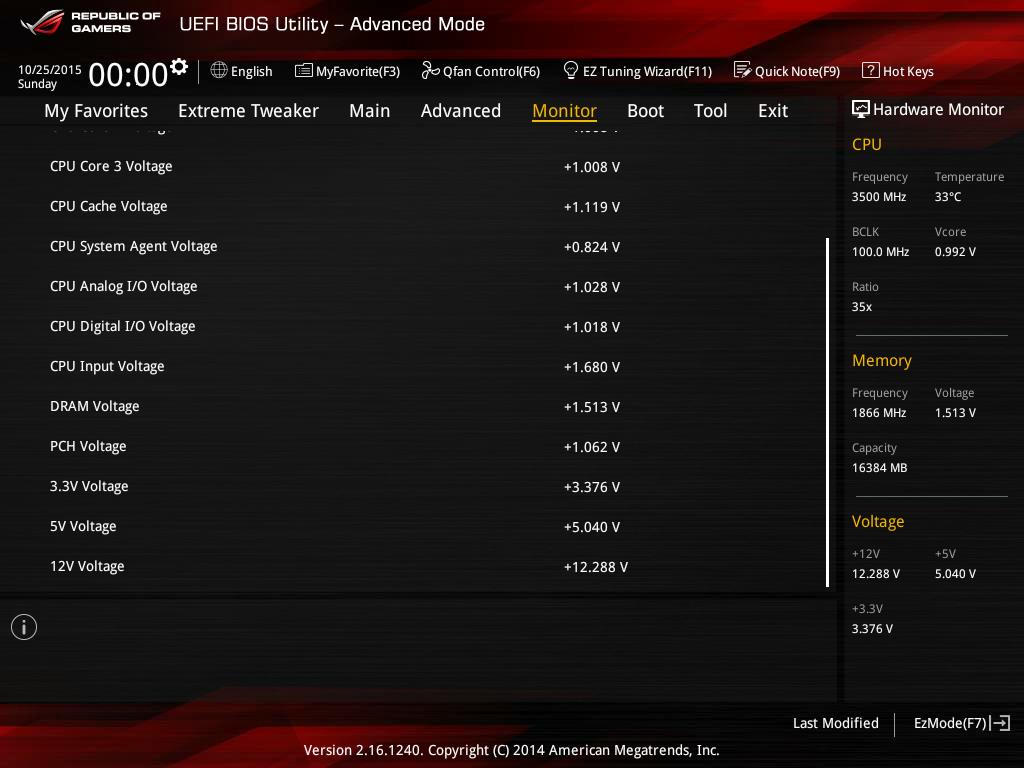The height and width of the screenshot is (768, 1024).
Task: Click the Quick Note pencil icon
Action: pyautogui.click(x=743, y=70)
